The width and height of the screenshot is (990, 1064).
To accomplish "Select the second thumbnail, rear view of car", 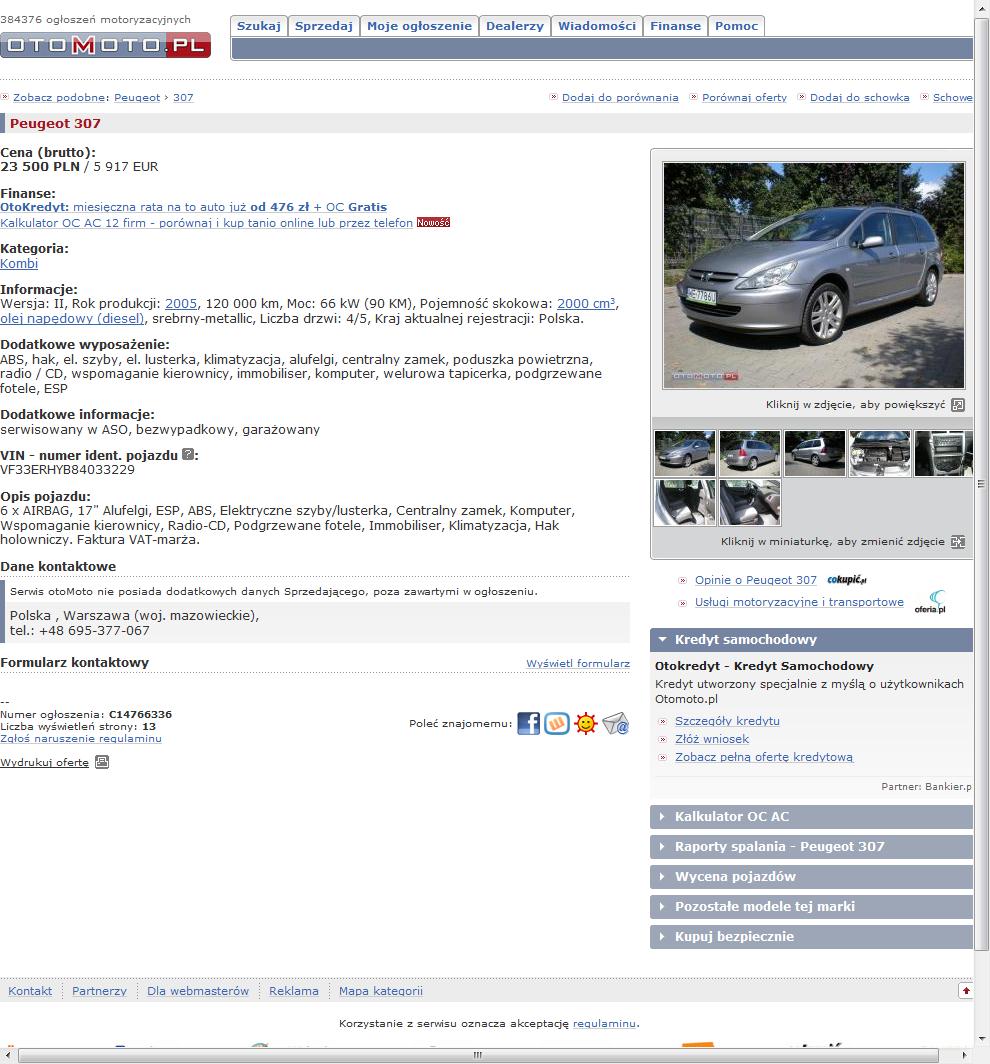I will pos(750,453).
